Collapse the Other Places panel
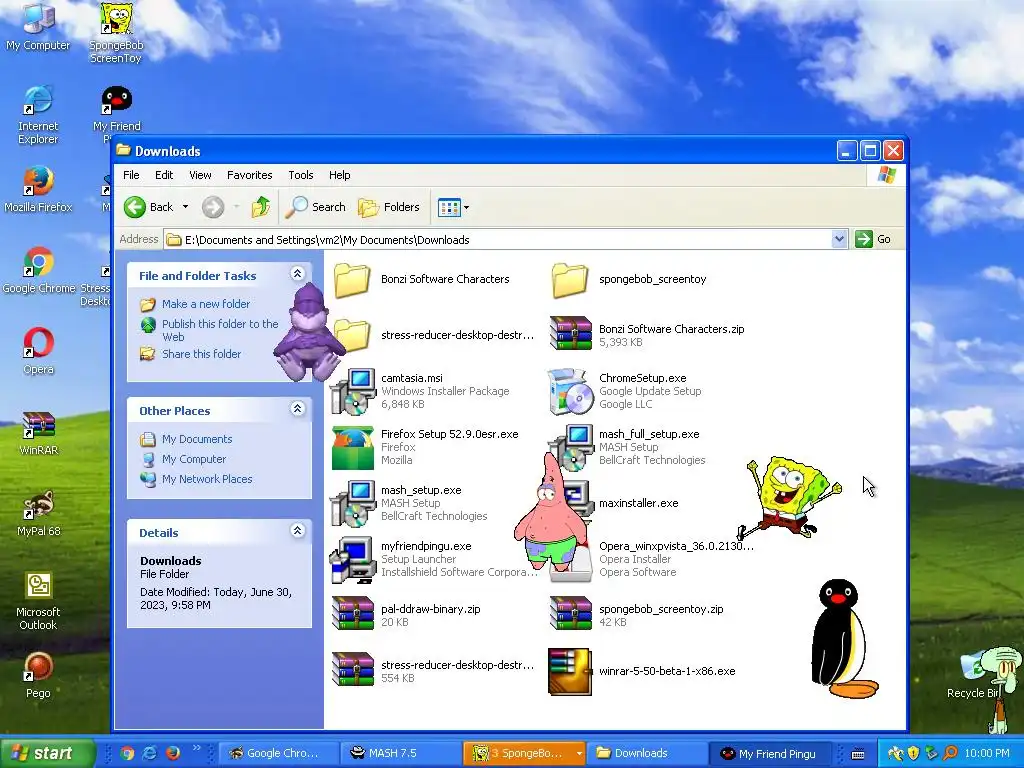Image resolution: width=1024 pixels, height=768 pixels. pyautogui.click(x=298, y=409)
